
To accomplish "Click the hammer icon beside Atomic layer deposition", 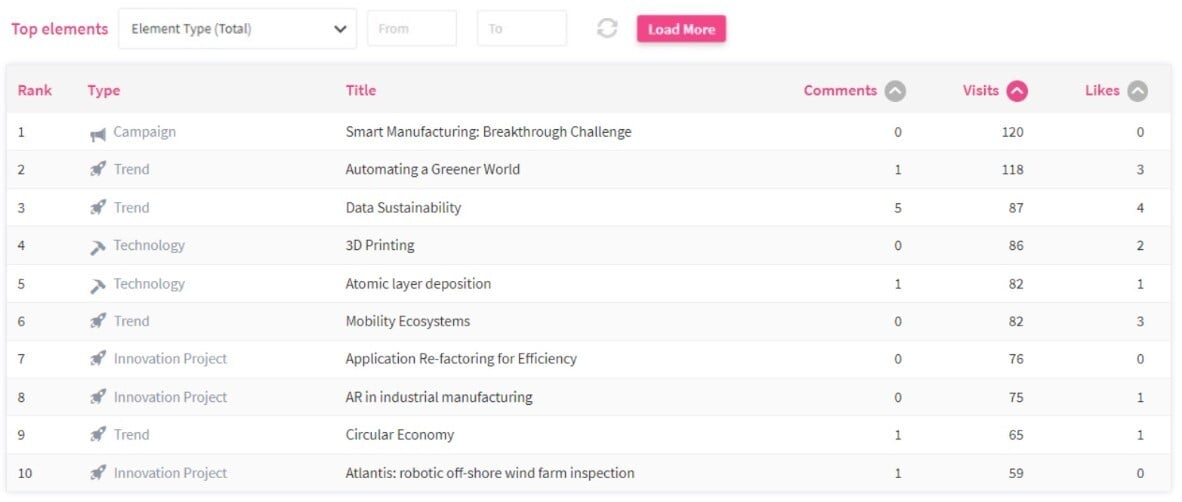I will [x=97, y=285].
